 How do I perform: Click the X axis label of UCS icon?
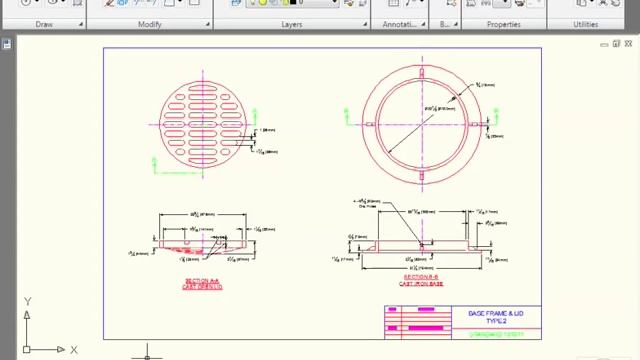tap(73, 350)
